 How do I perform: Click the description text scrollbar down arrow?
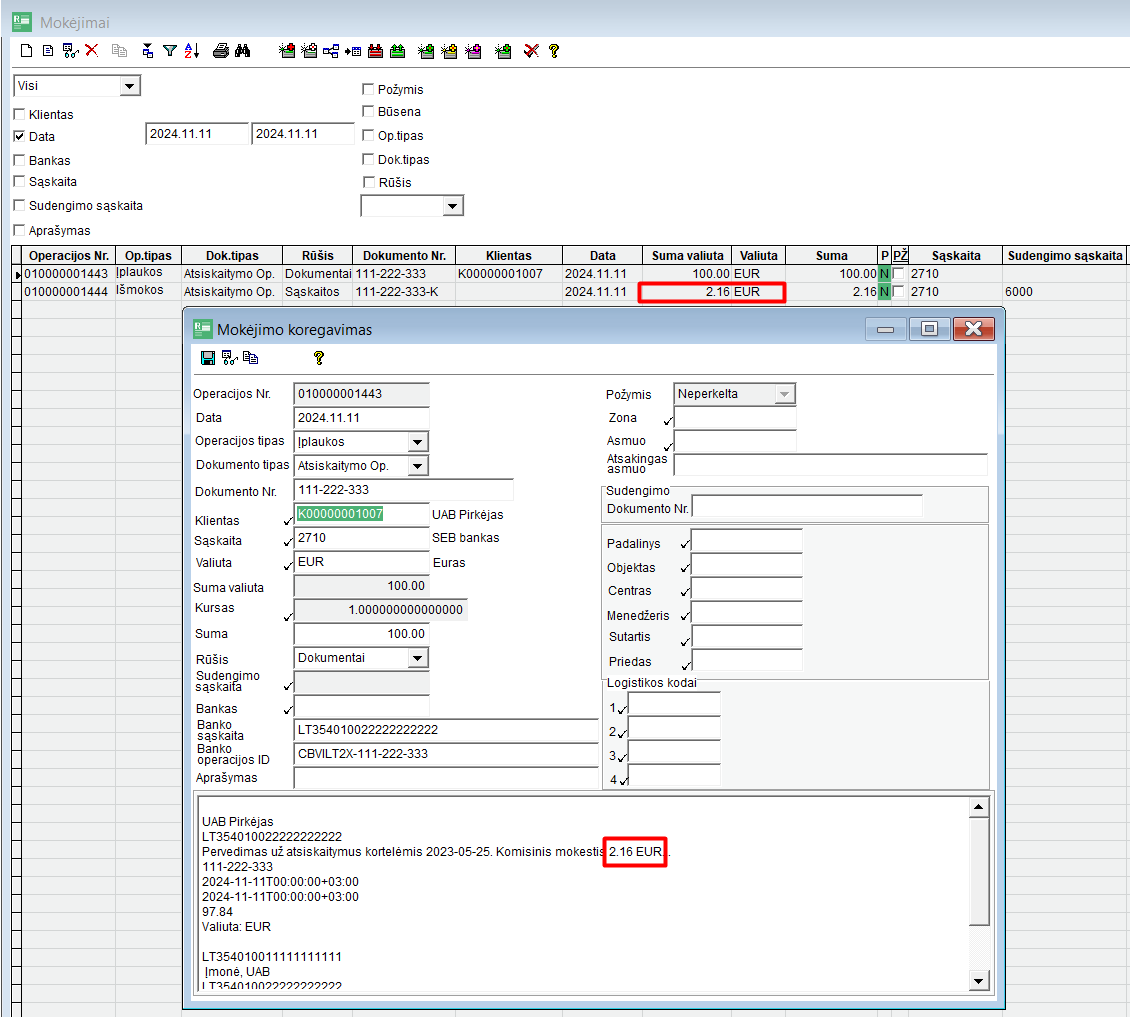point(980,982)
